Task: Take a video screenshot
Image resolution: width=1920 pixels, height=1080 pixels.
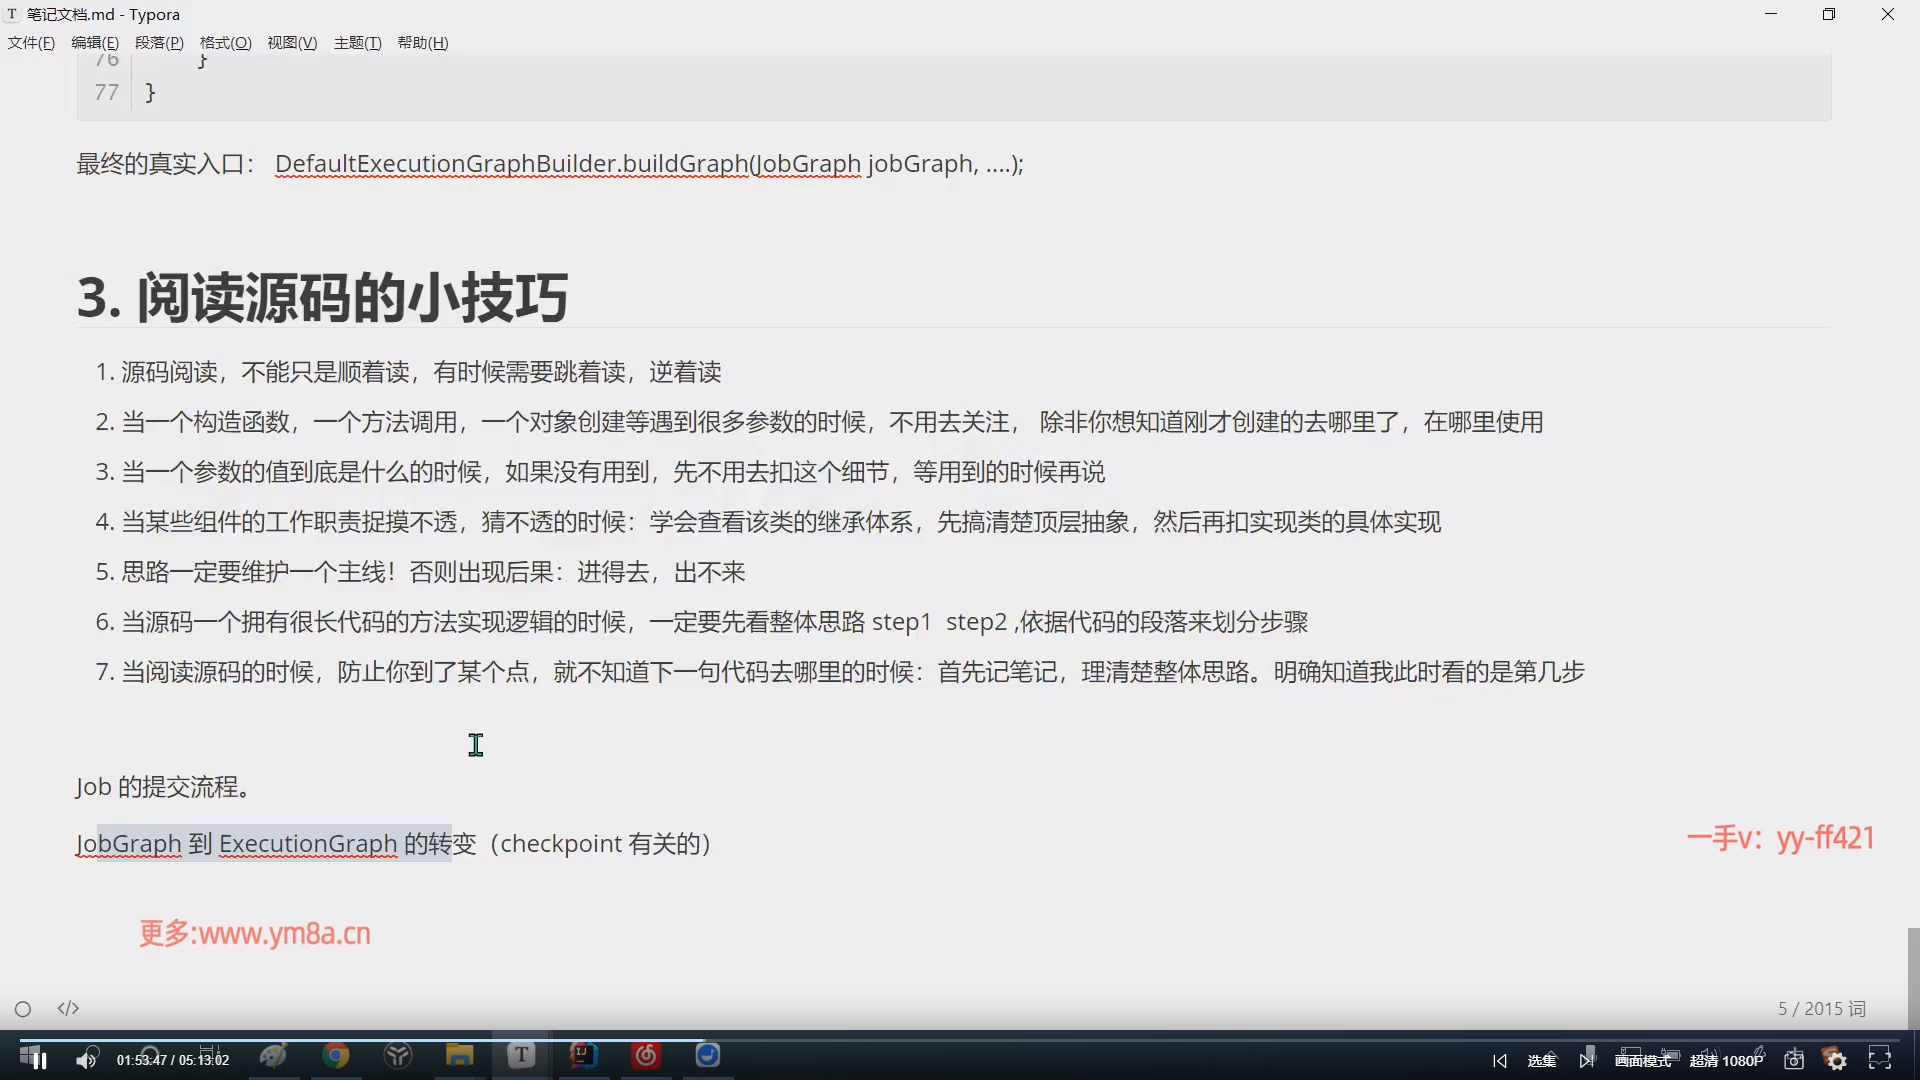Action: (1794, 1060)
